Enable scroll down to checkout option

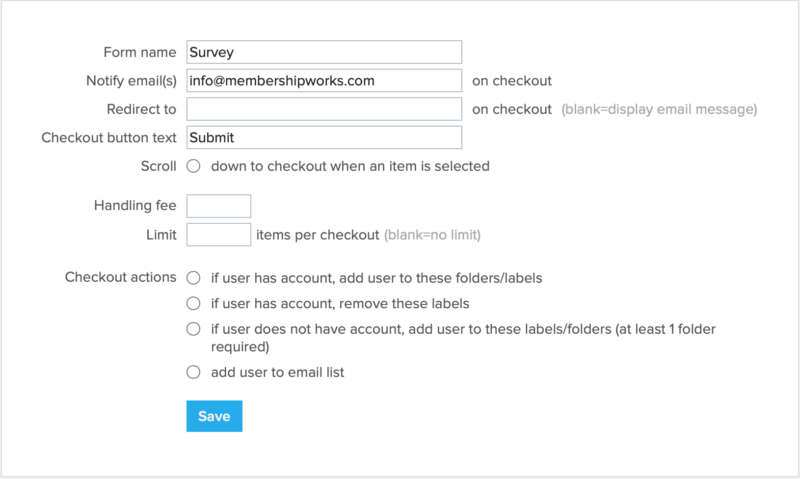point(194,166)
